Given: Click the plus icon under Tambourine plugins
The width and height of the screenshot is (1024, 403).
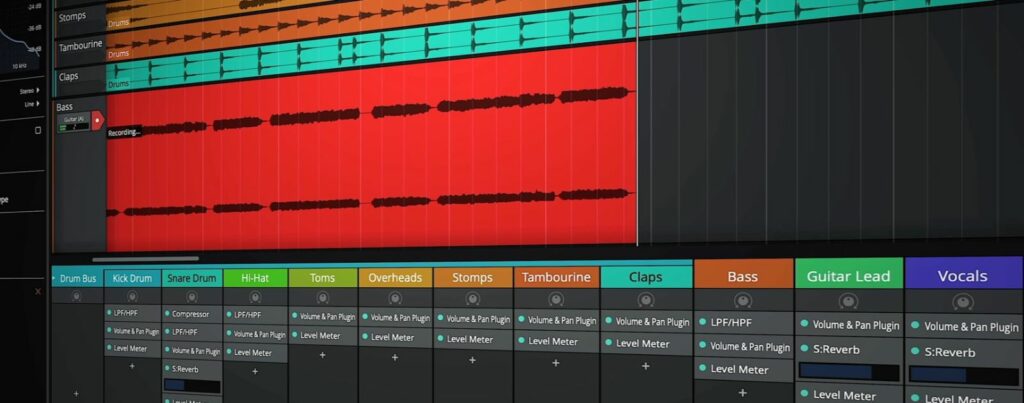Looking at the screenshot, I should click(555, 363).
